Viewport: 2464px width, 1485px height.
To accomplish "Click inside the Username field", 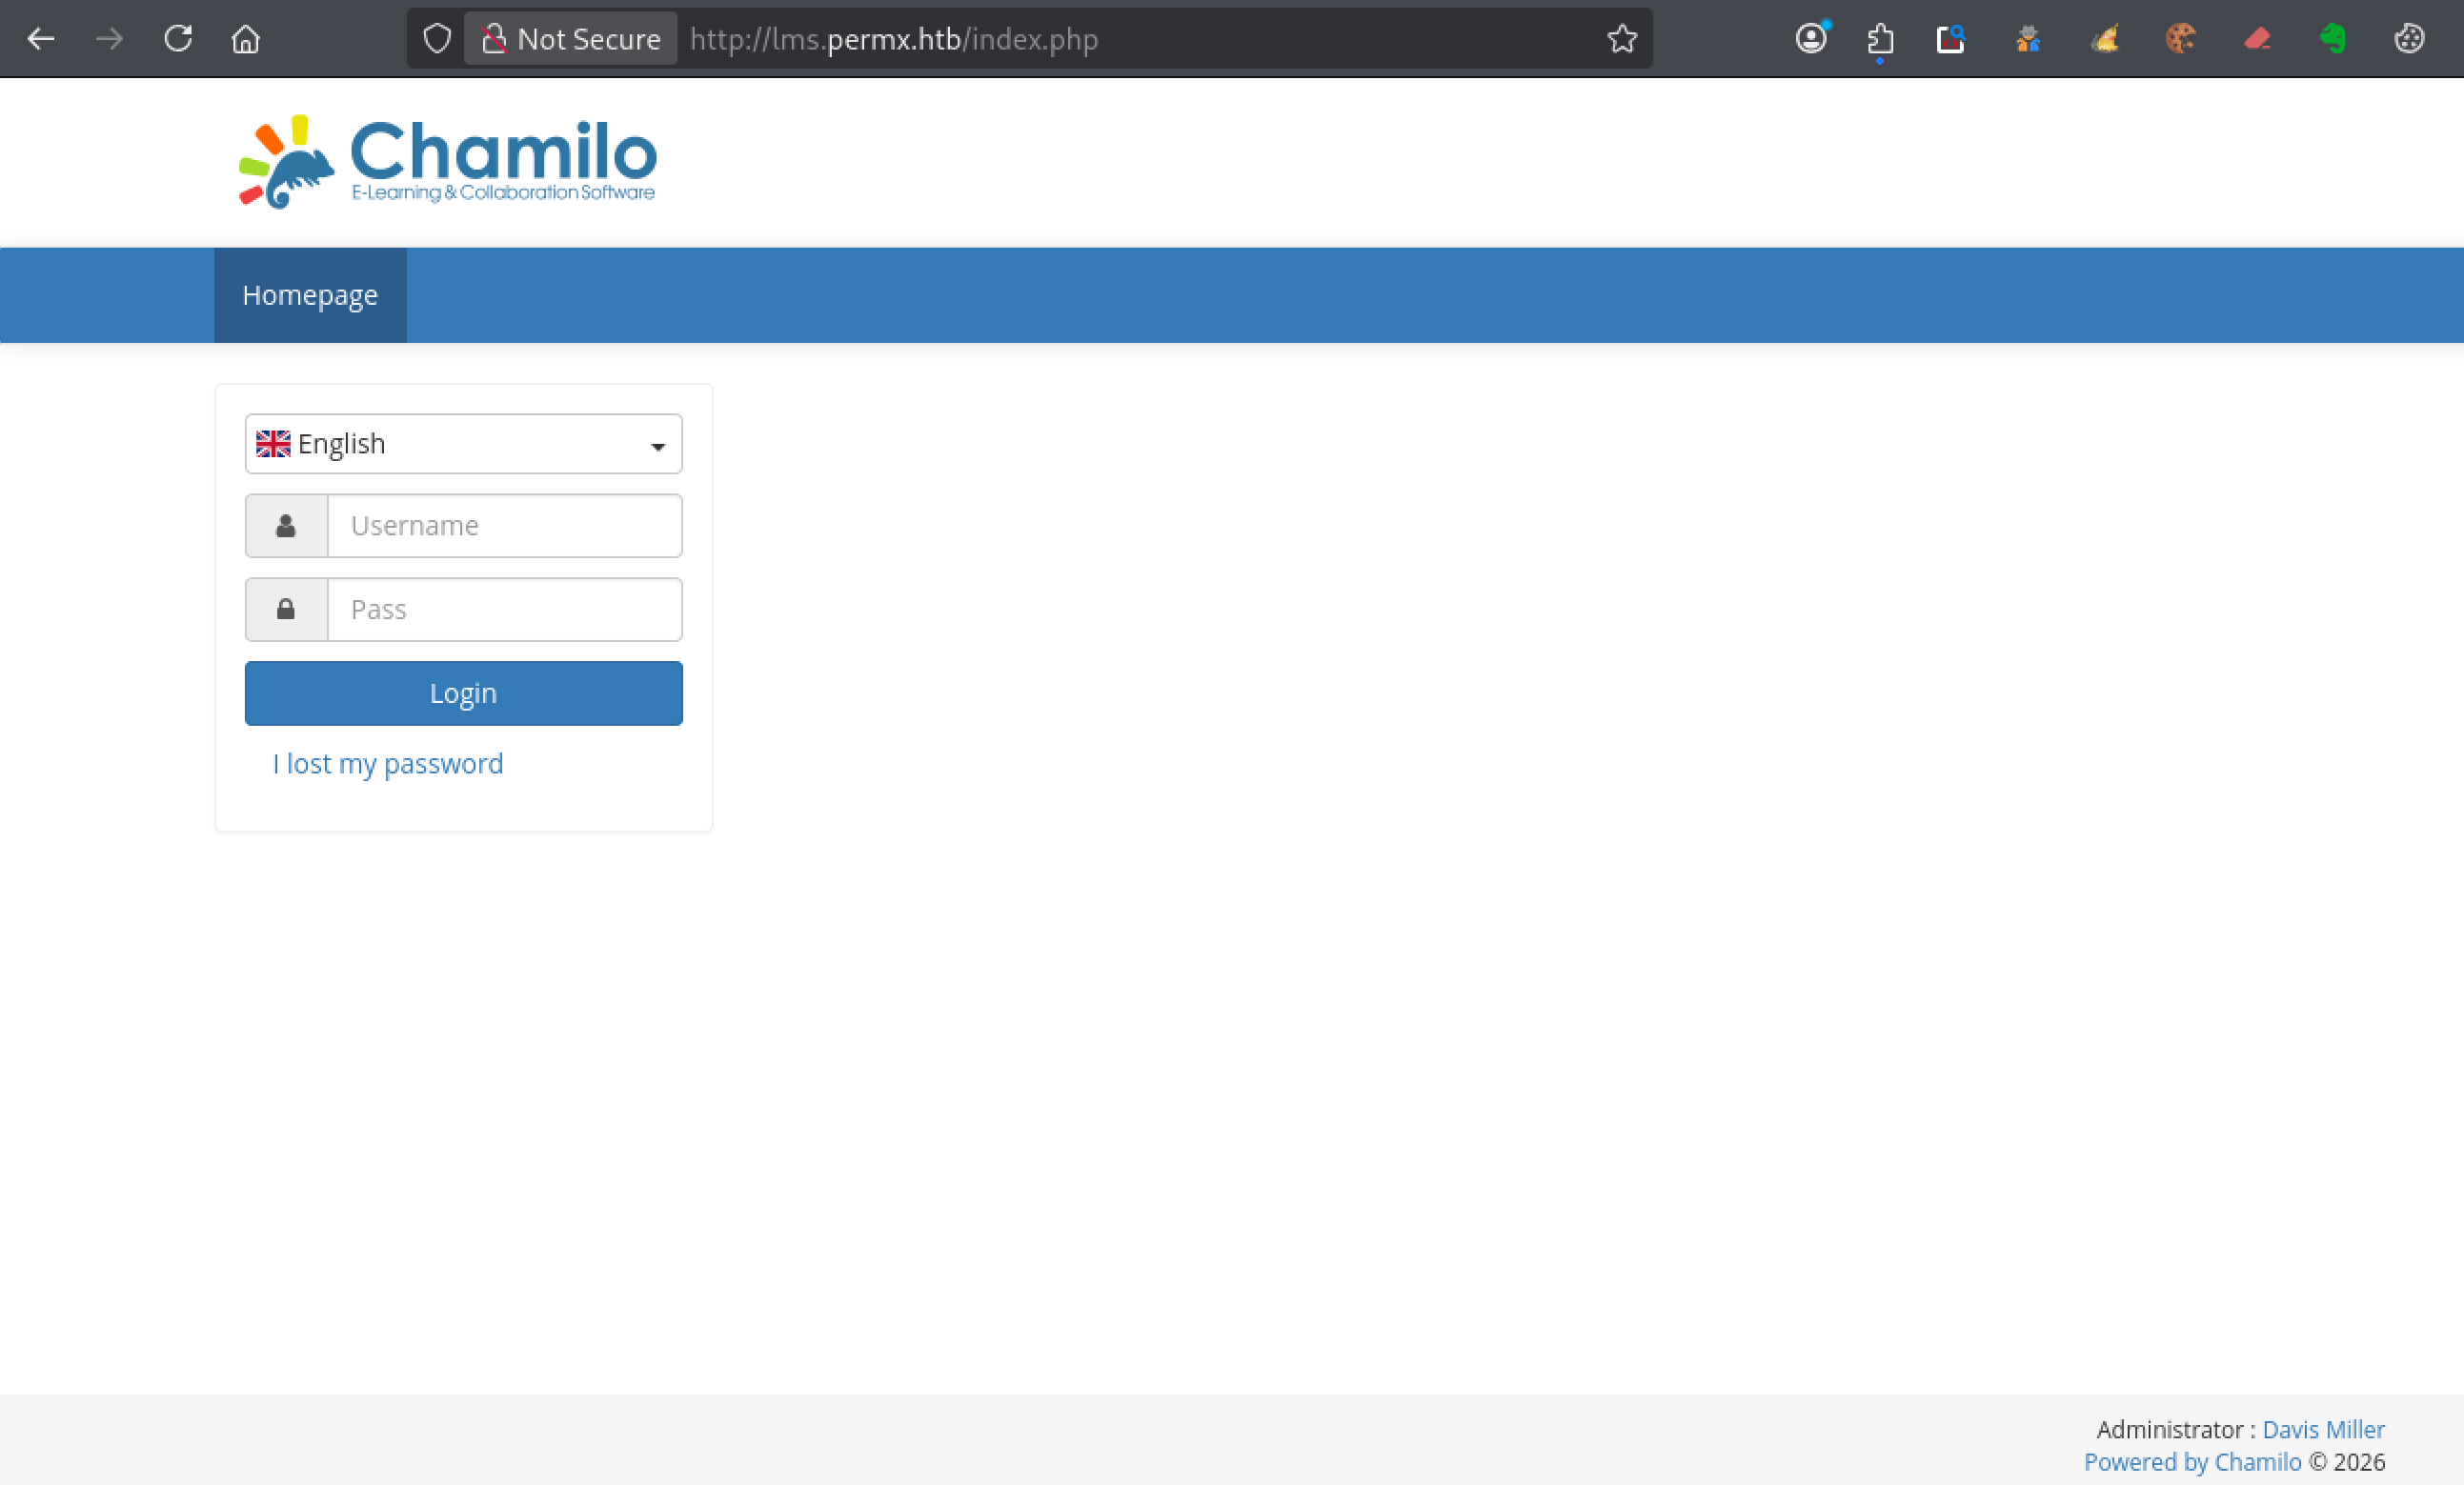I will 504,525.
